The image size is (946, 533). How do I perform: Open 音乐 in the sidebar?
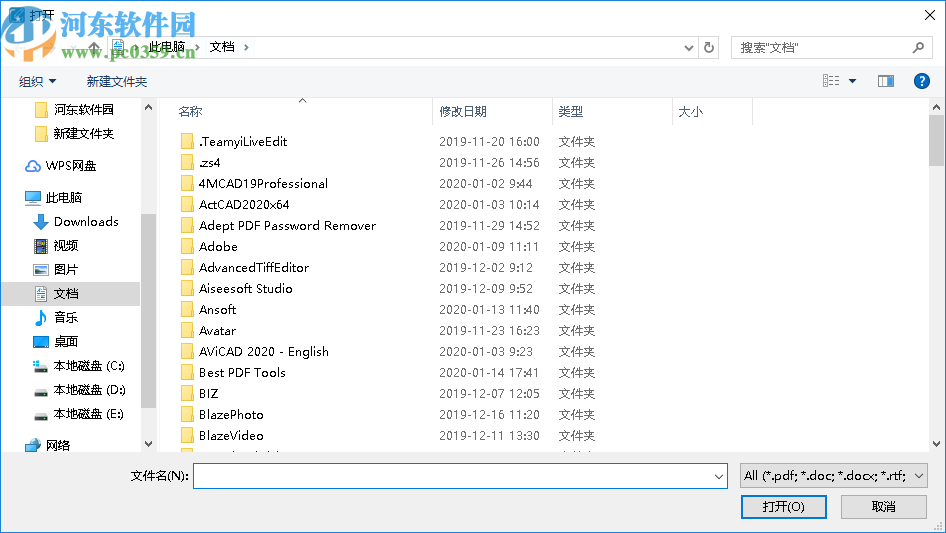coord(66,318)
